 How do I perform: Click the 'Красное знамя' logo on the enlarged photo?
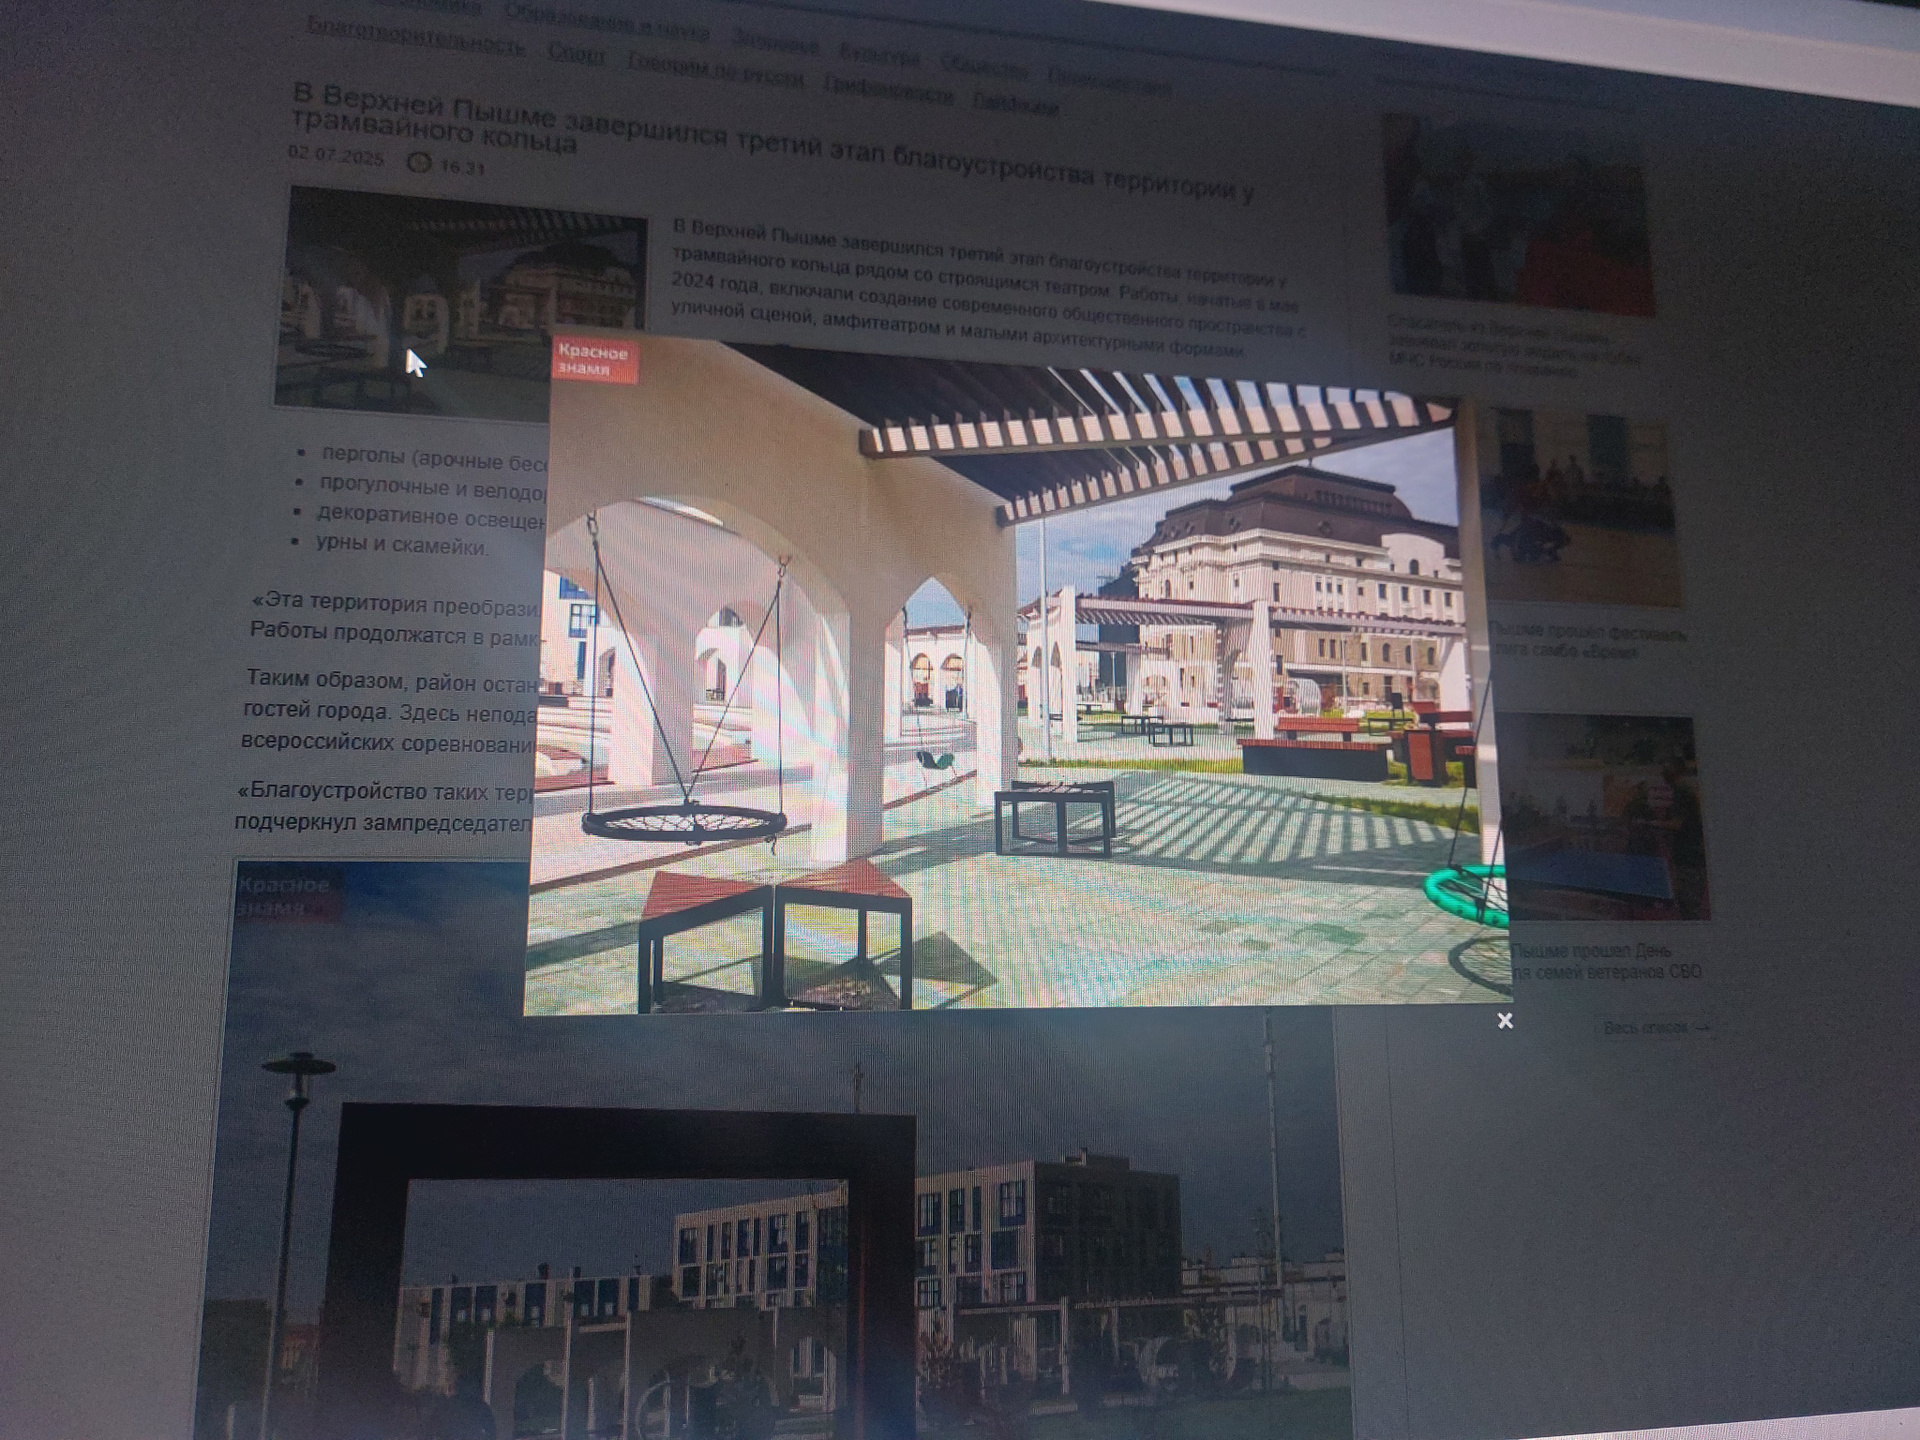tap(594, 360)
